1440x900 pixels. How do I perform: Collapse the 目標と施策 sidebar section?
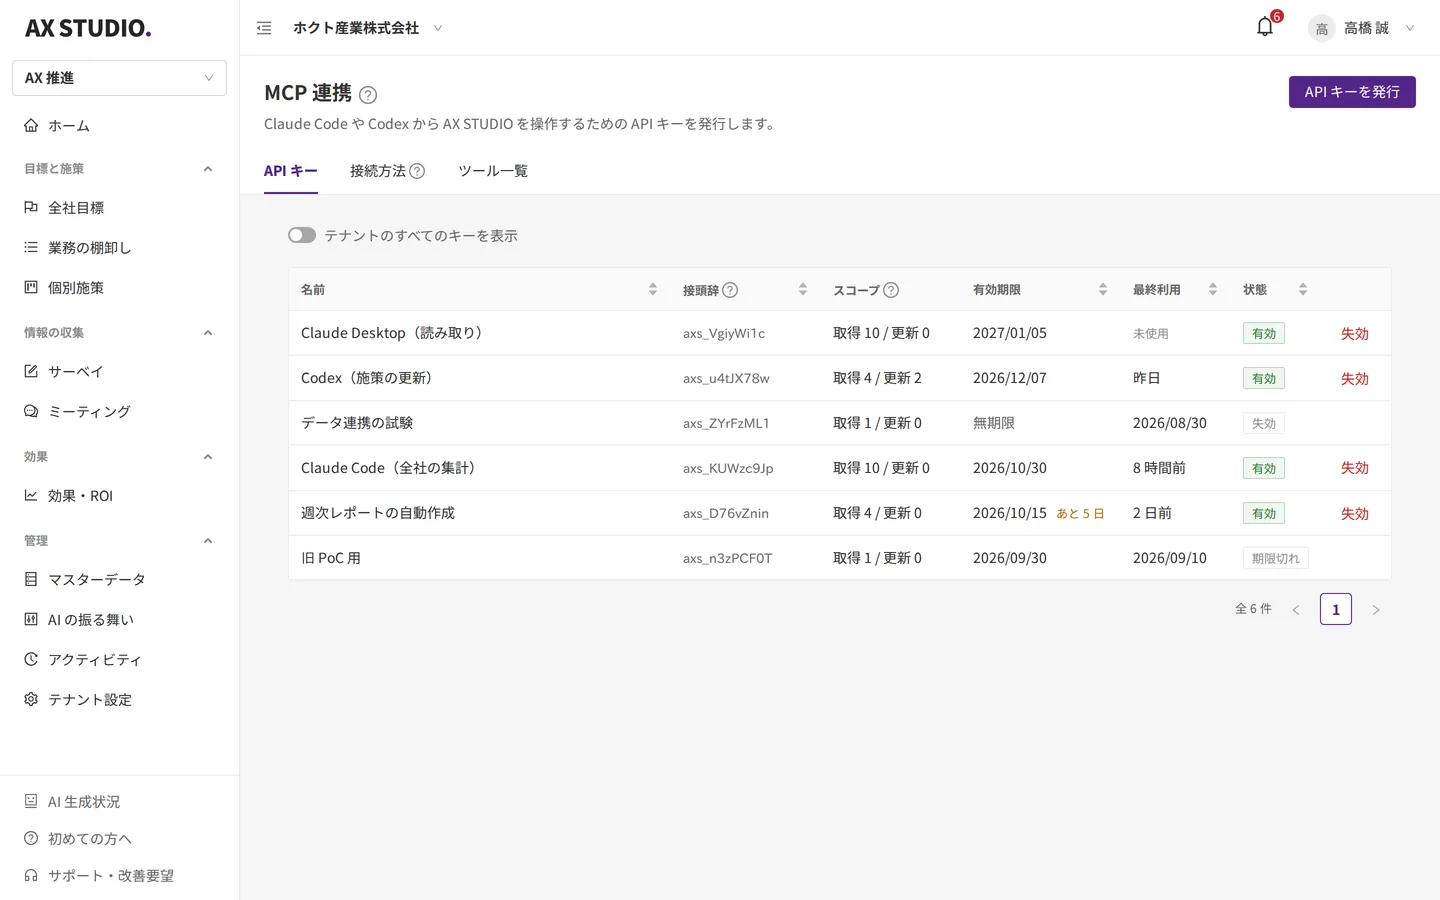coord(208,169)
